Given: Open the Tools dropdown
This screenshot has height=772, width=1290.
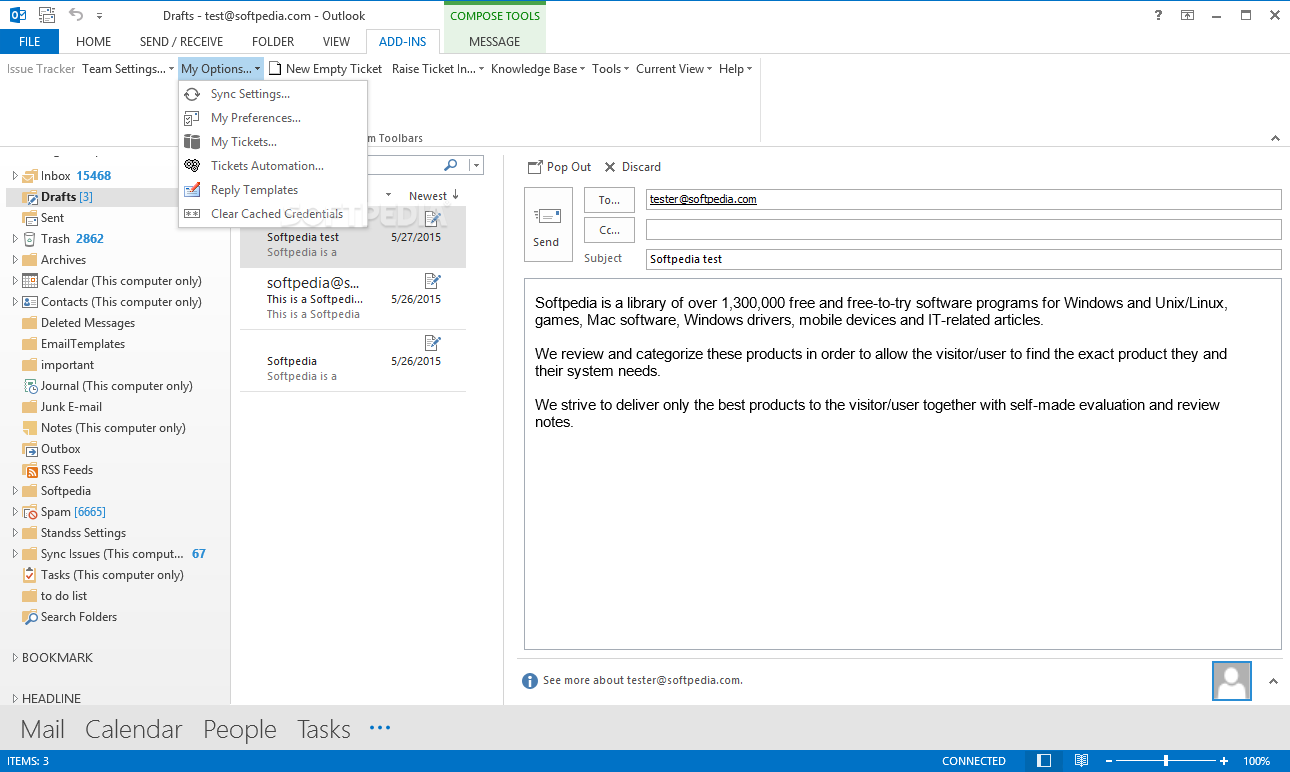Looking at the screenshot, I should click(x=610, y=69).
